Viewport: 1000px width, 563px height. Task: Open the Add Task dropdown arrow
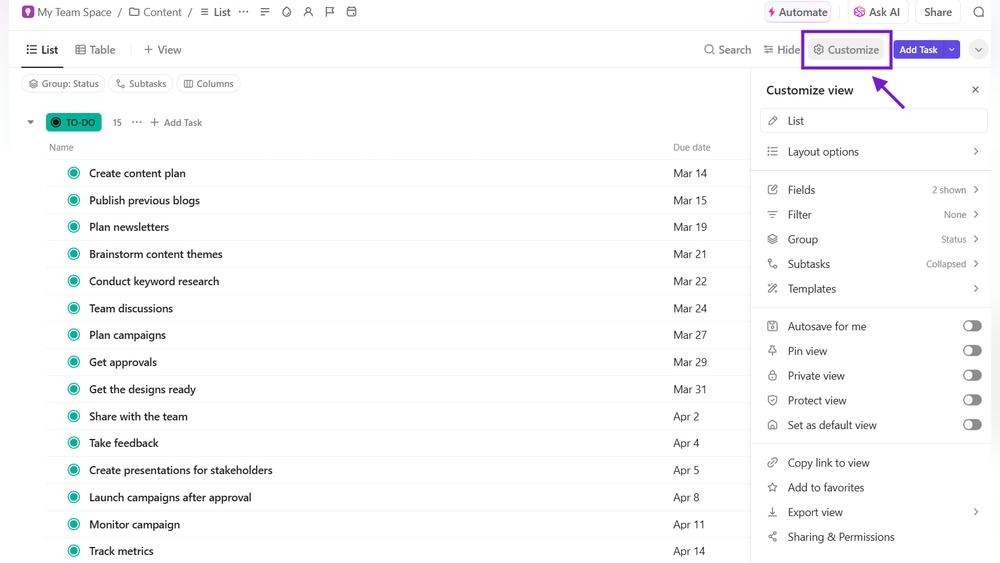pyautogui.click(x=952, y=50)
